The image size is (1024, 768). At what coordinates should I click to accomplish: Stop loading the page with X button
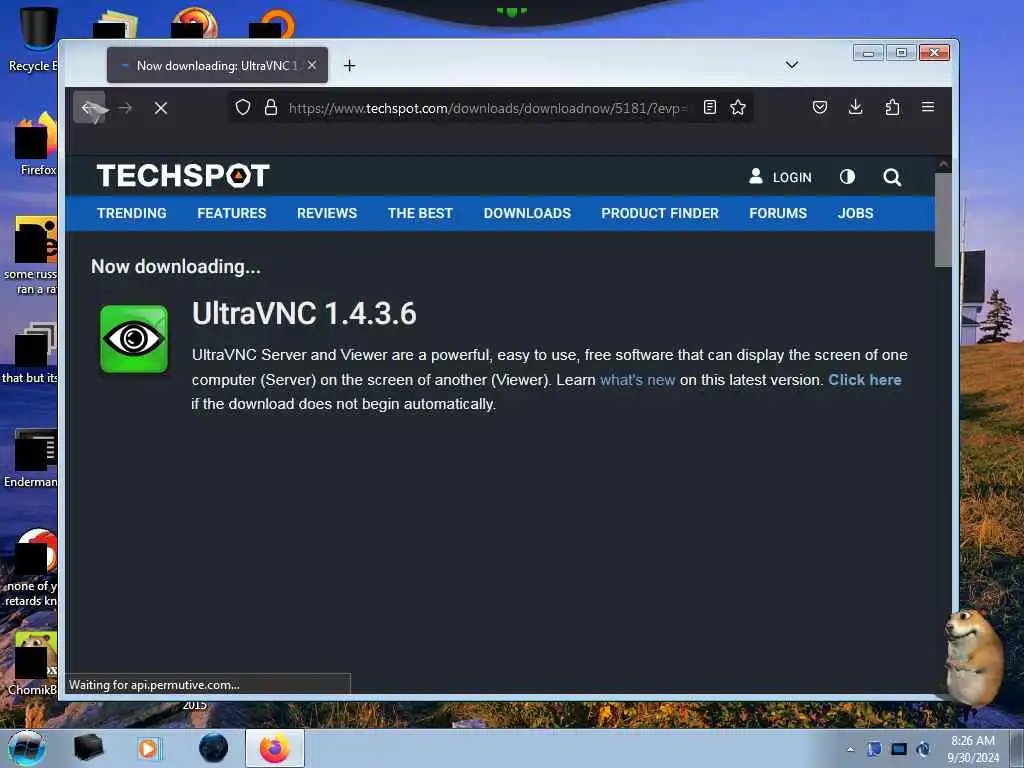tap(161, 108)
